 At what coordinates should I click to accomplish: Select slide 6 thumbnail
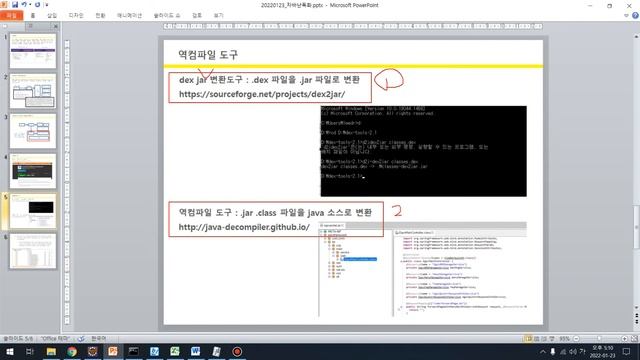point(33,251)
